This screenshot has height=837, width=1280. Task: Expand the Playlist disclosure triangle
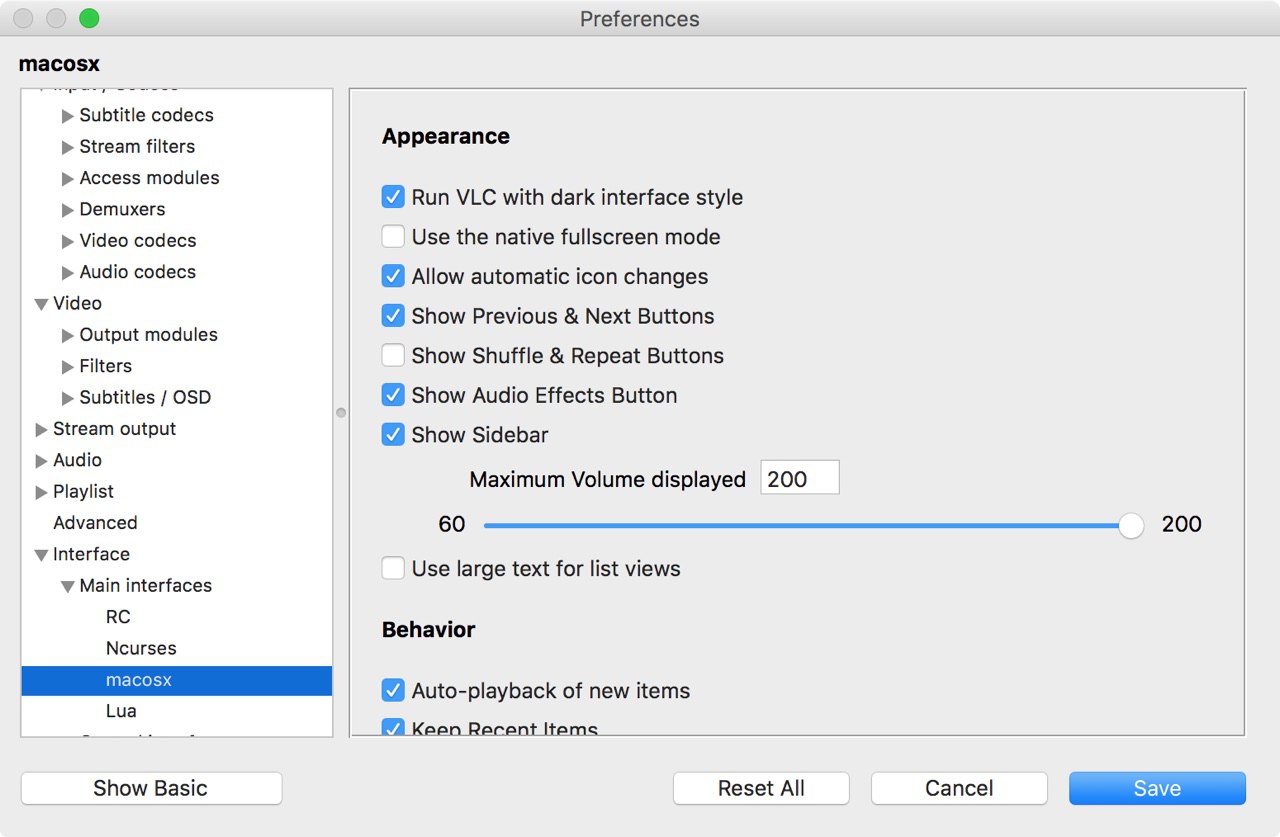[41, 492]
